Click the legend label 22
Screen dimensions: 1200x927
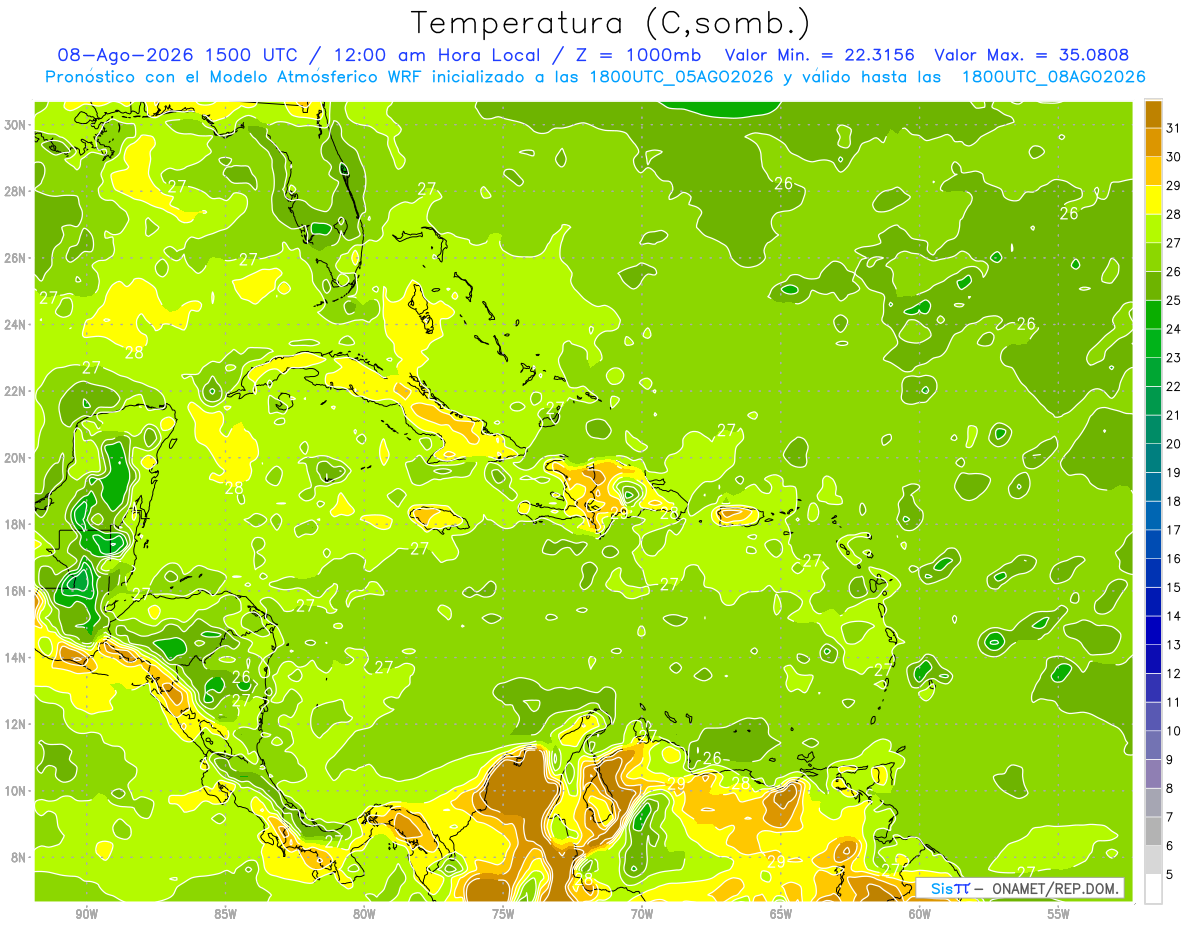(1173, 386)
